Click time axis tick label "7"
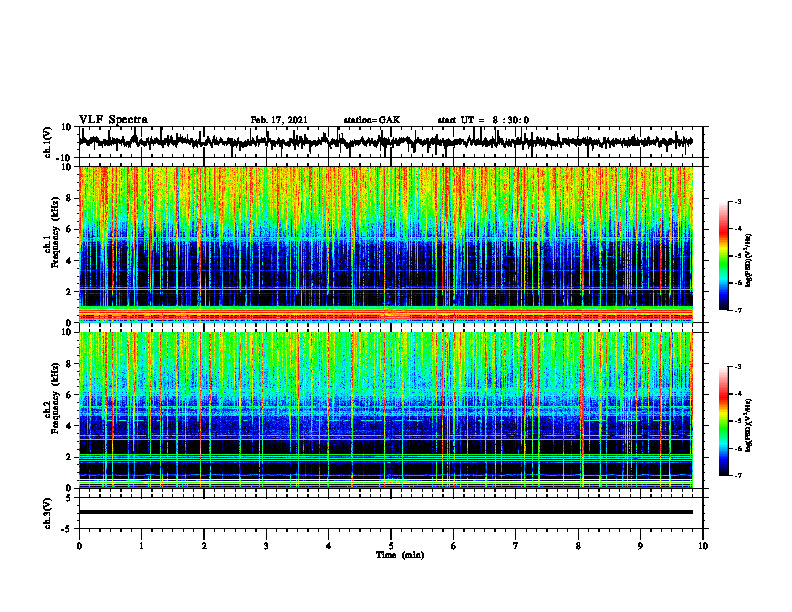Screen dimensions: 792x612 click(516, 546)
